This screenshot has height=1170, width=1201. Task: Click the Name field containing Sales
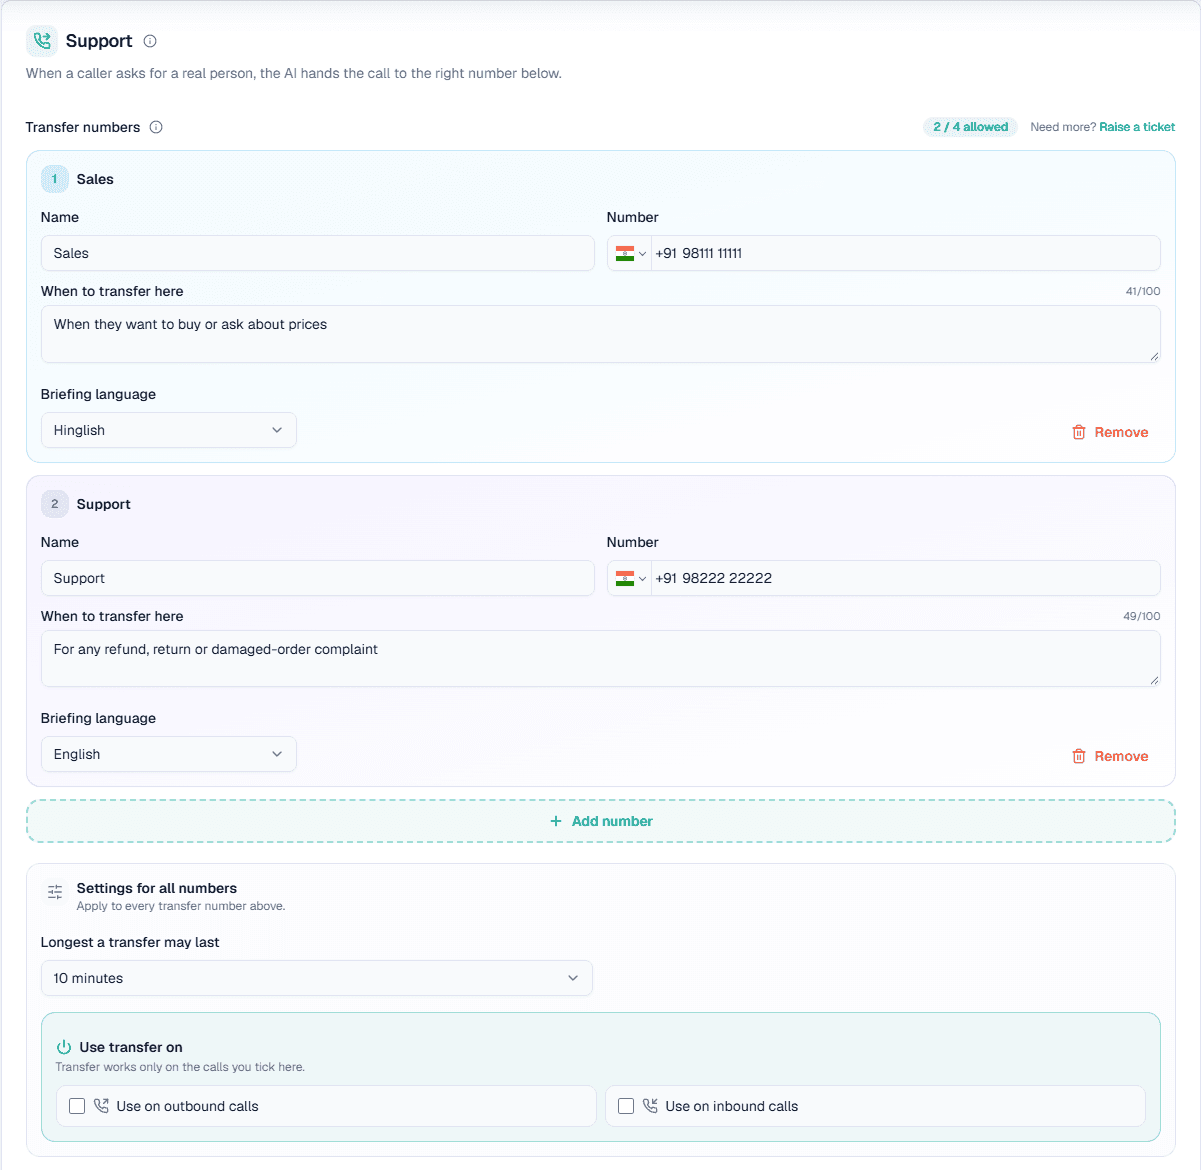pyautogui.click(x=318, y=253)
